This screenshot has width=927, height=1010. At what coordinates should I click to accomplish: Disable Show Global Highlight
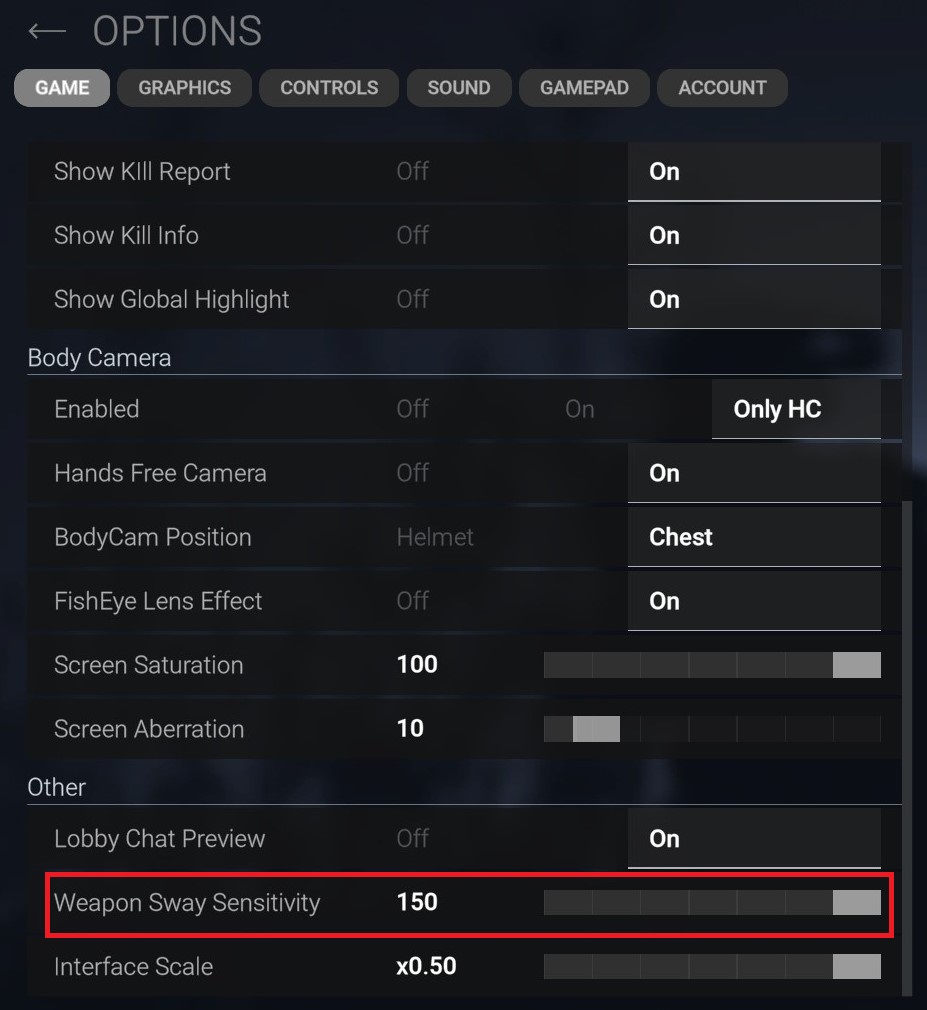[x=412, y=300]
